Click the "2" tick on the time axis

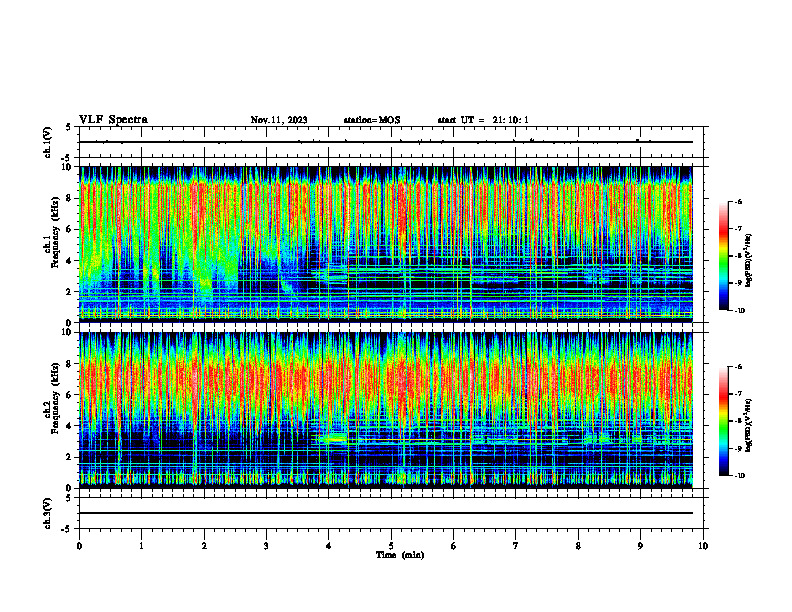point(204,546)
